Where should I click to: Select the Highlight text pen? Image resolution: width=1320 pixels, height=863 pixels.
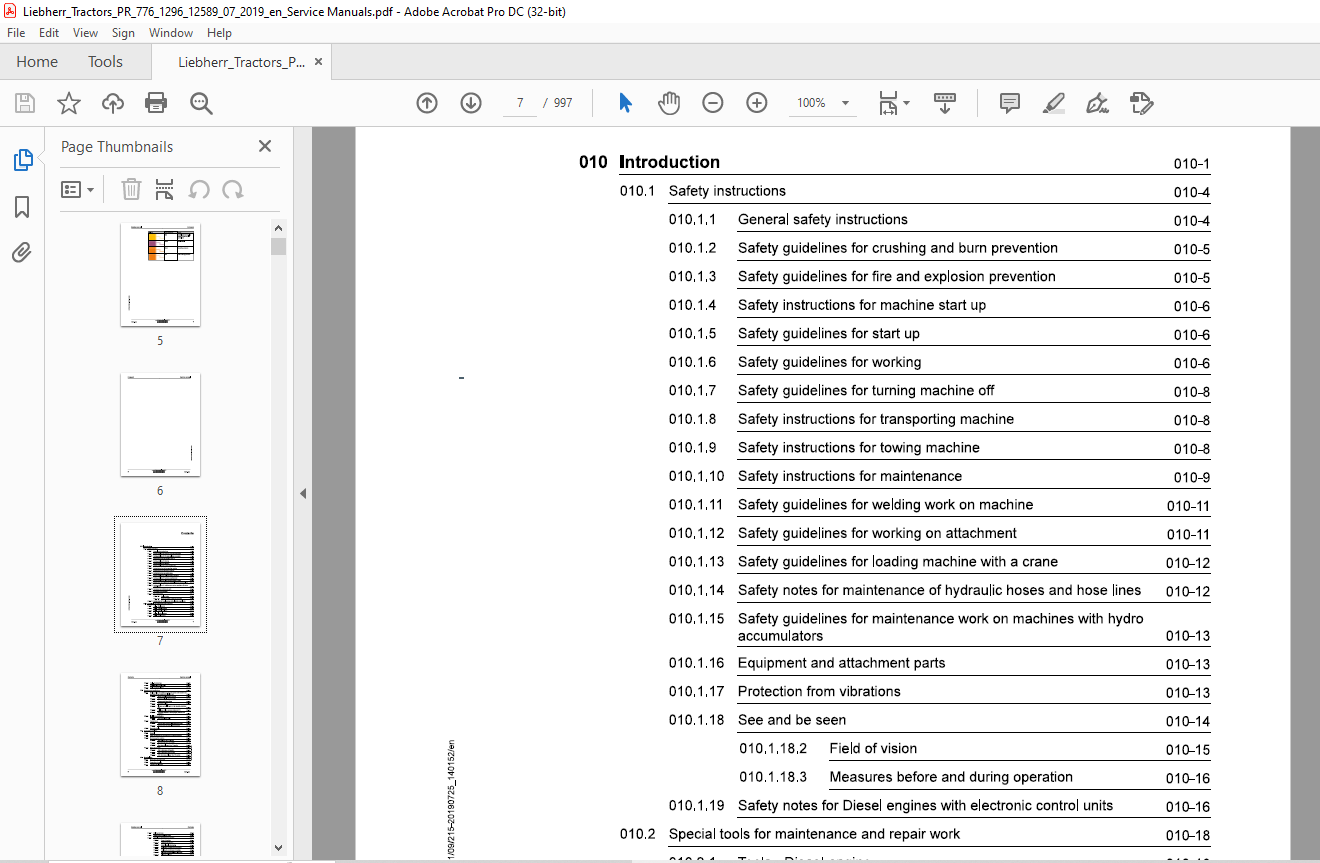(1053, 103)
